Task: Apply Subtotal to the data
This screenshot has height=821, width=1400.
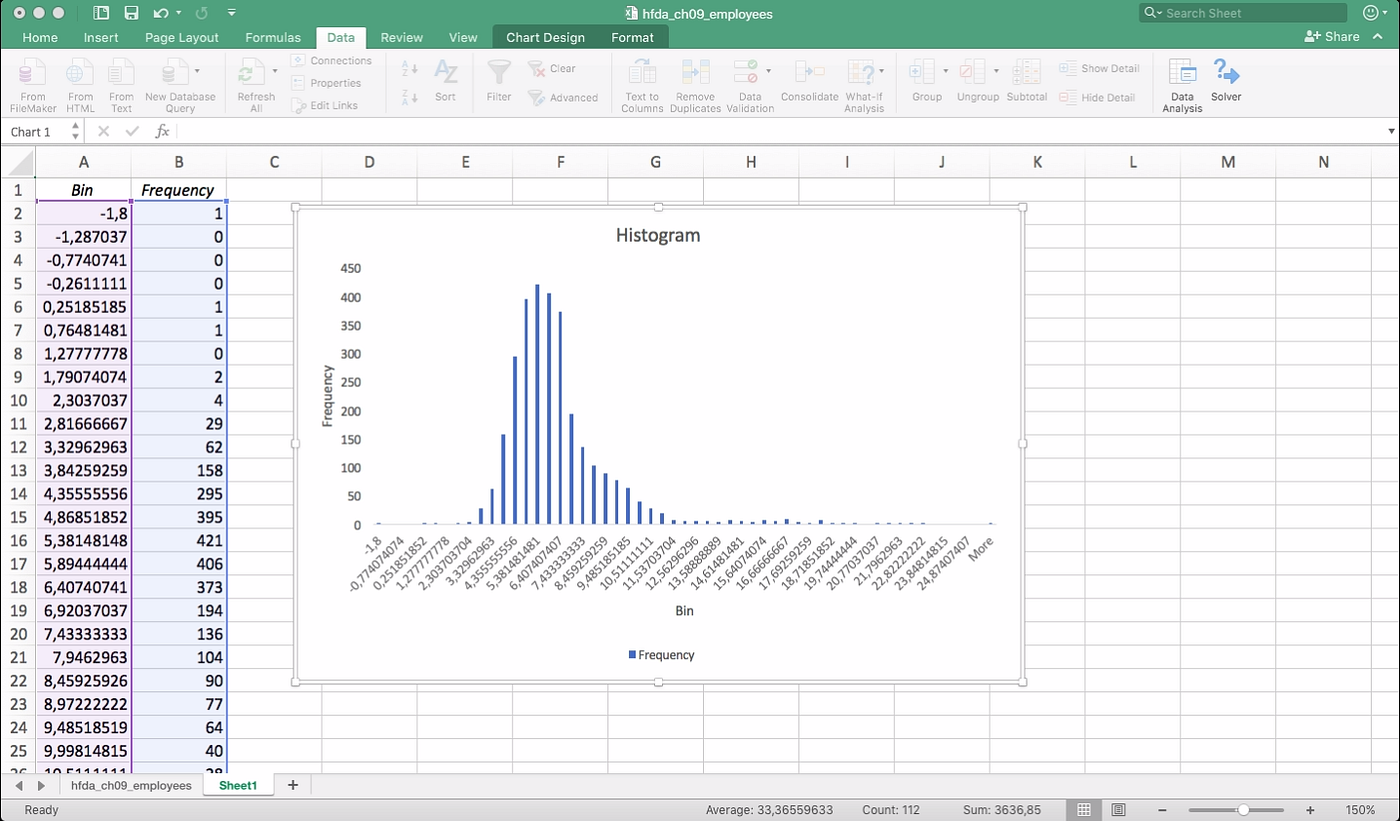Action: pyautogui.click(x=1026, y=80)
